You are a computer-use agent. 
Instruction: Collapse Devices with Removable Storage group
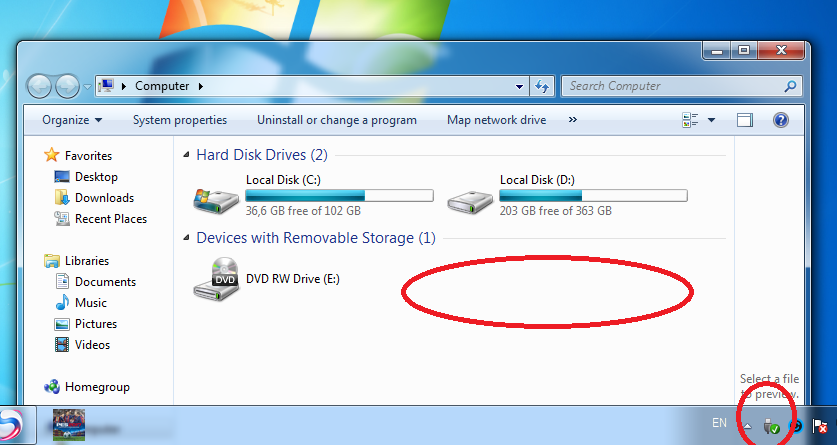point(186,237)
